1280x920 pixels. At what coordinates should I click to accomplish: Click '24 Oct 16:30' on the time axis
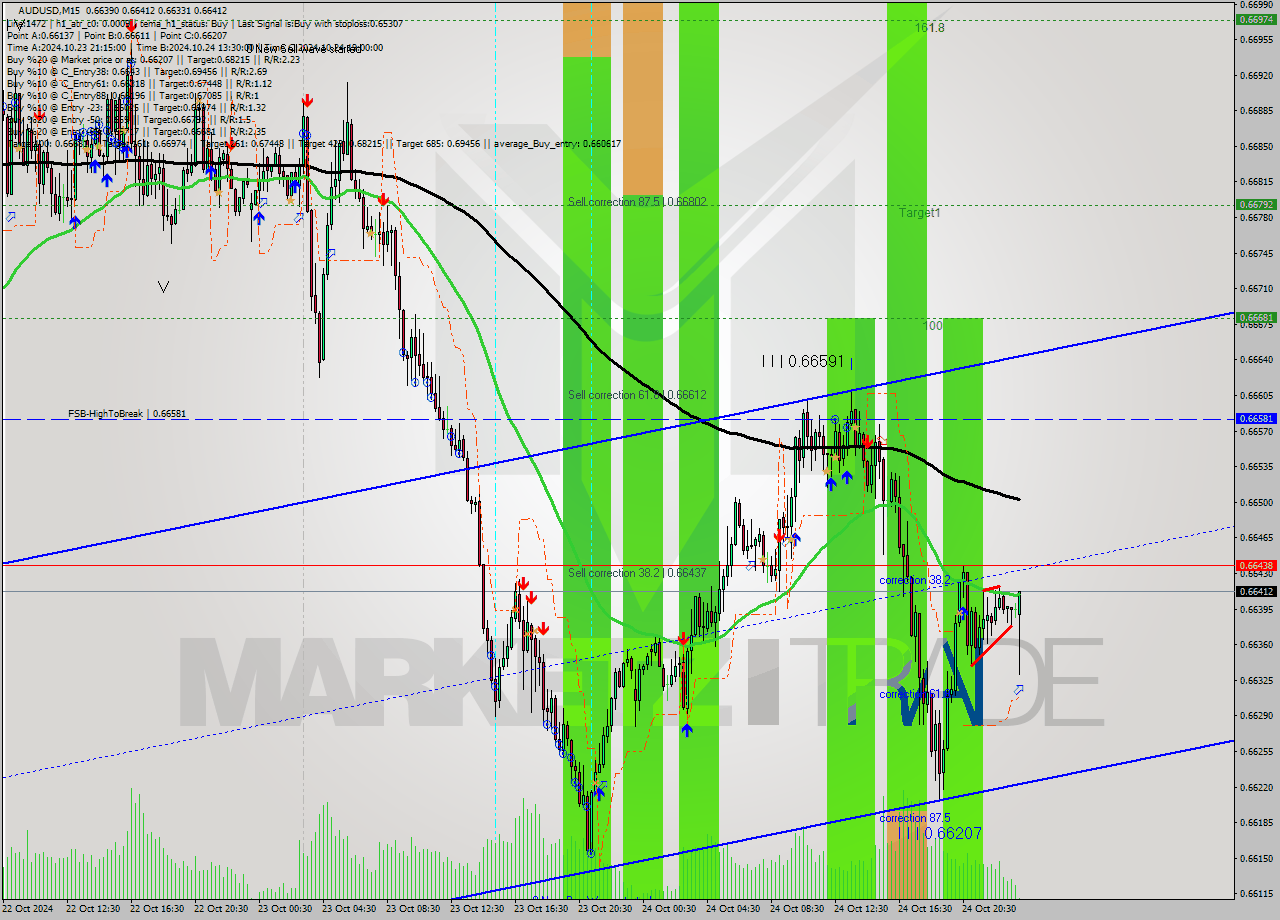tap(925, 909)
